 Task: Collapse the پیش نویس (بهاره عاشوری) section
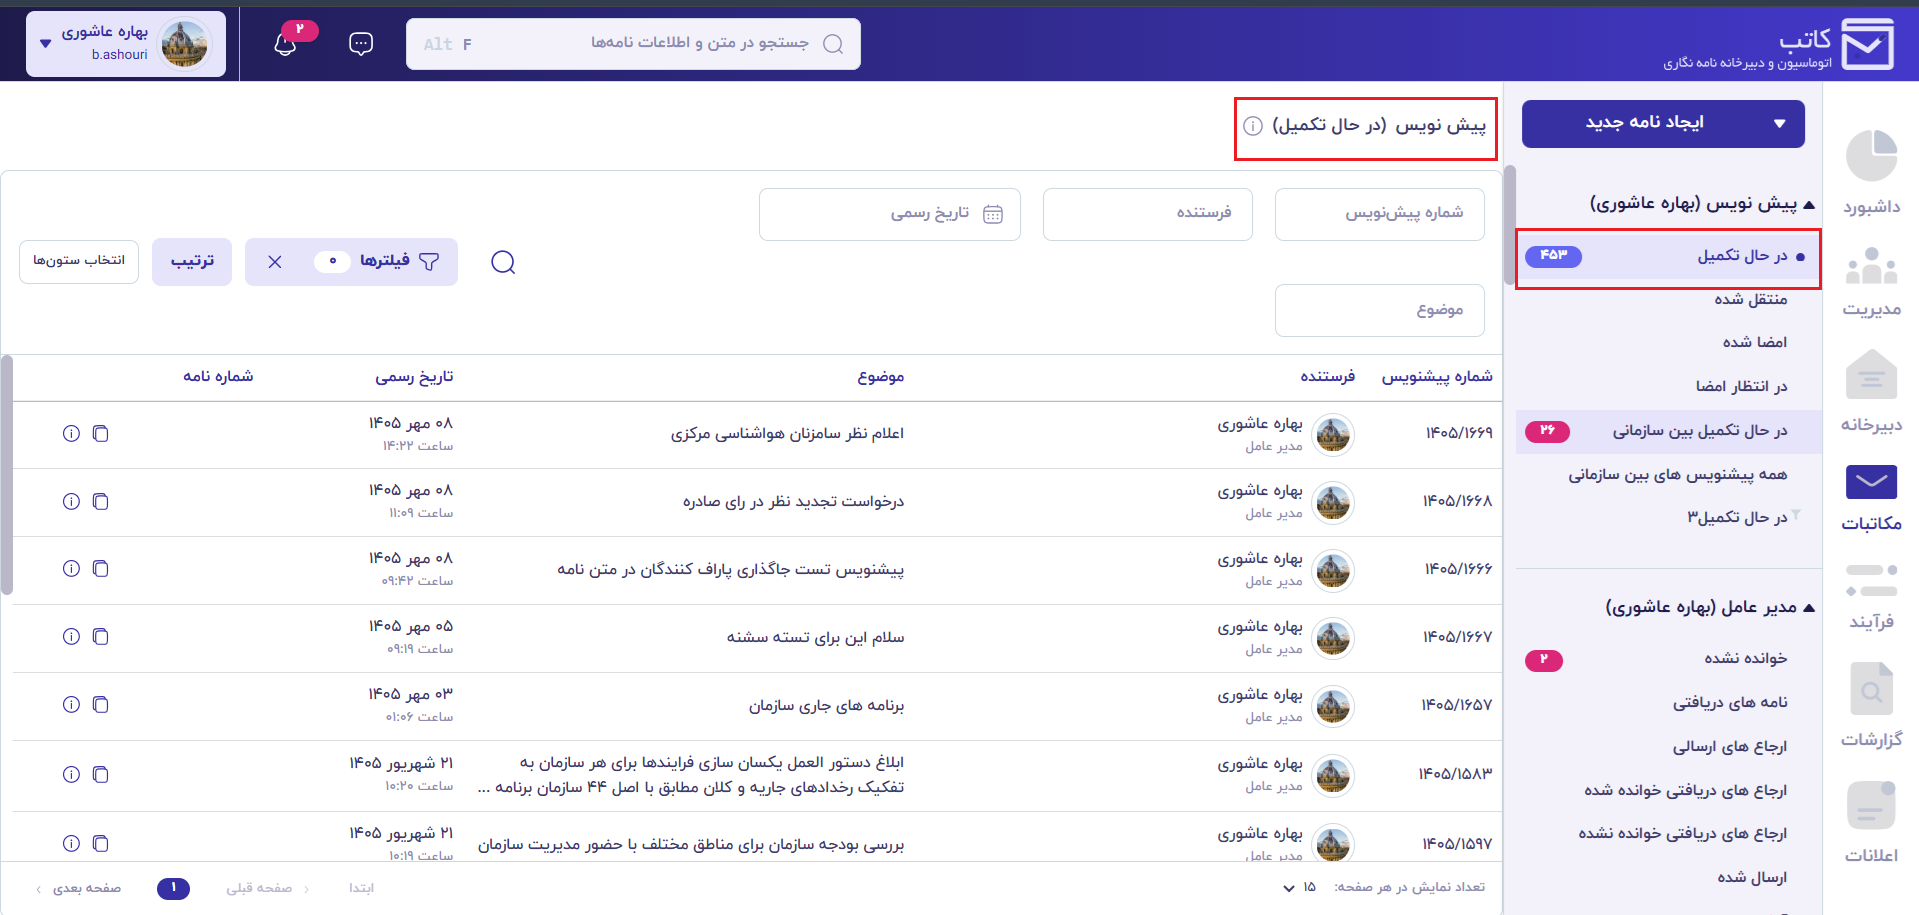[1809, 204]
